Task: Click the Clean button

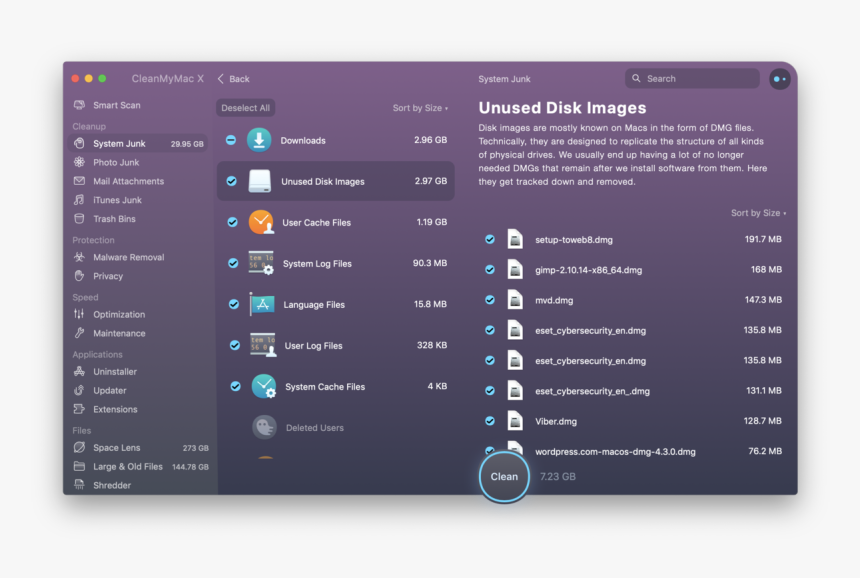Action: [504, 477]
